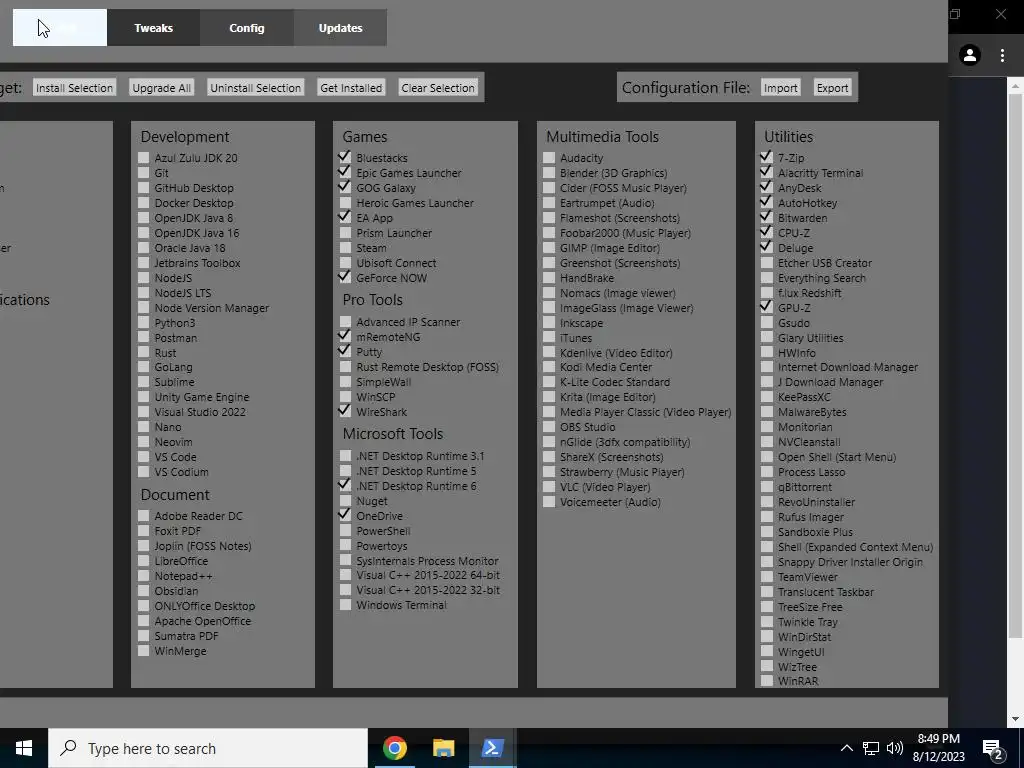Click the scrollbar down arrow

pyautogui.click(x=1016, y=719)
